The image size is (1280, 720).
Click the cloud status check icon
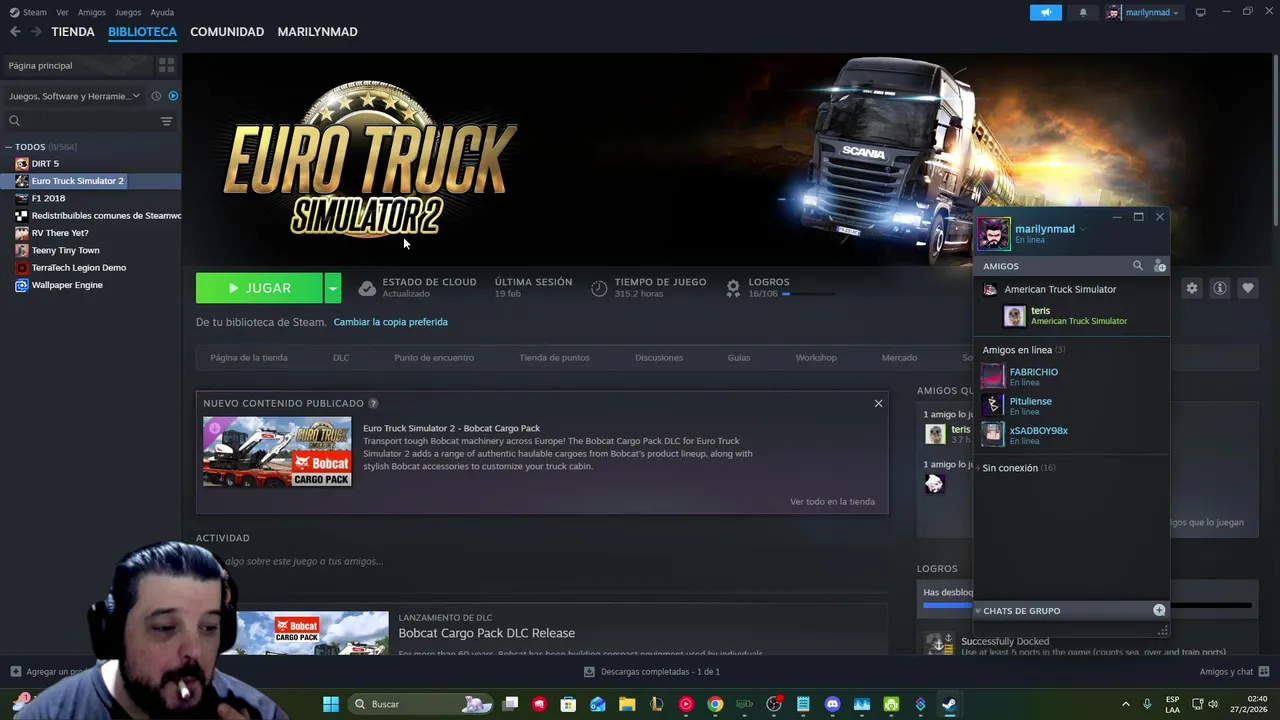pyautogui.click(x=367, y=288)
